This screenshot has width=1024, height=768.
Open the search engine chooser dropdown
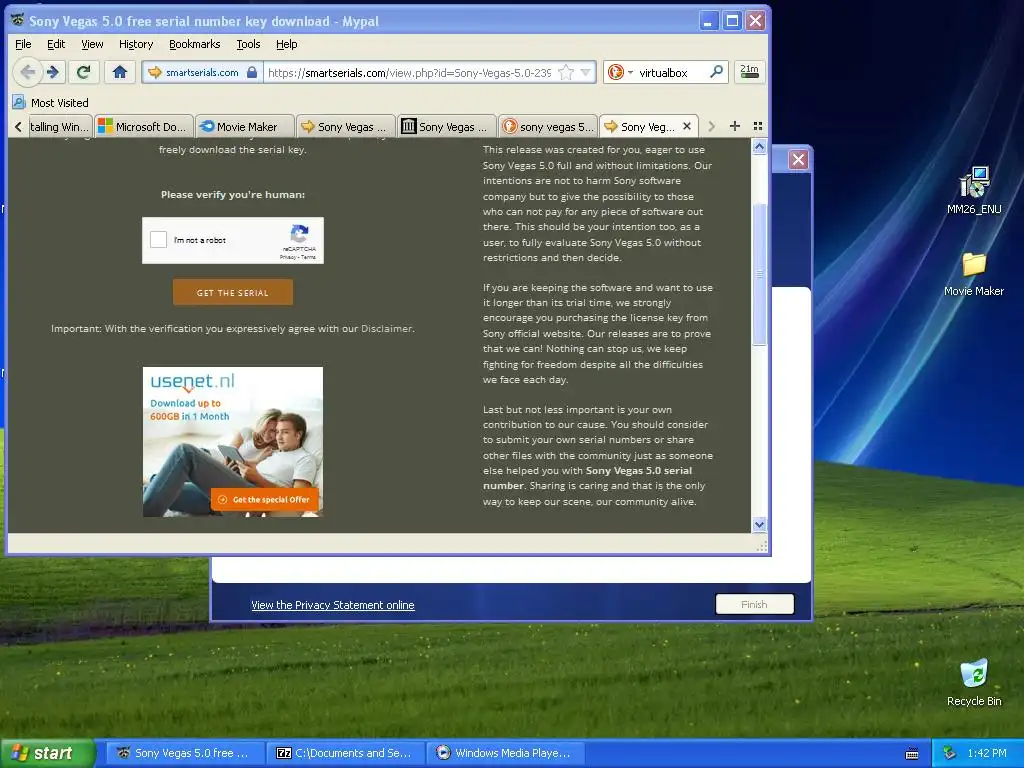point(630,72)
